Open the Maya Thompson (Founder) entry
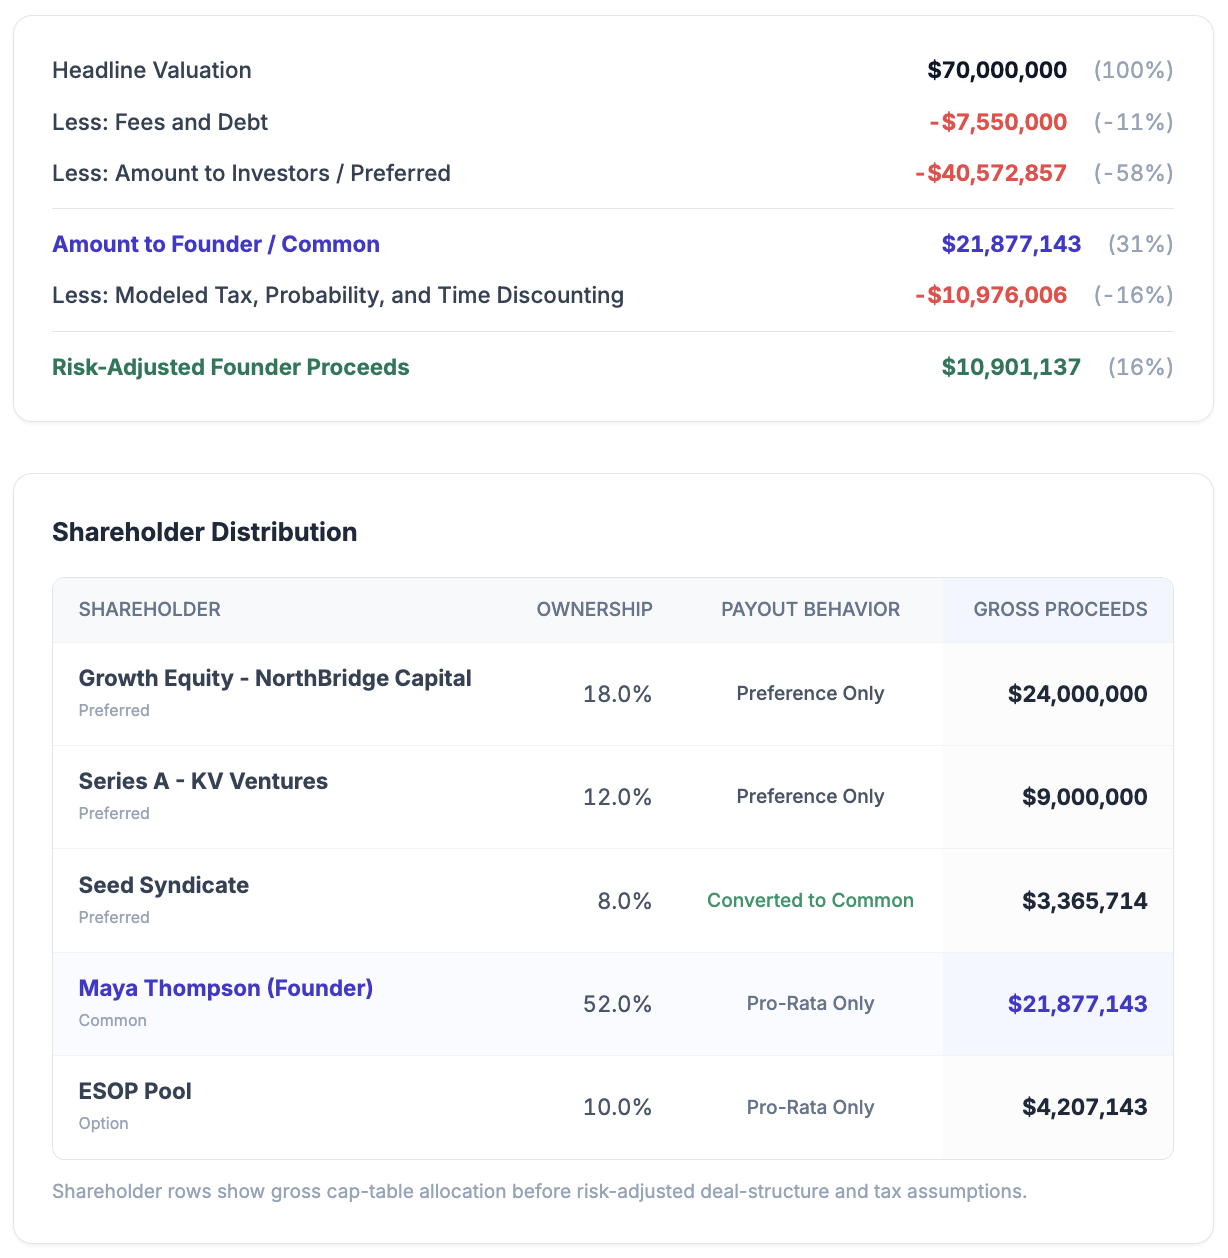 coord(226,988)
